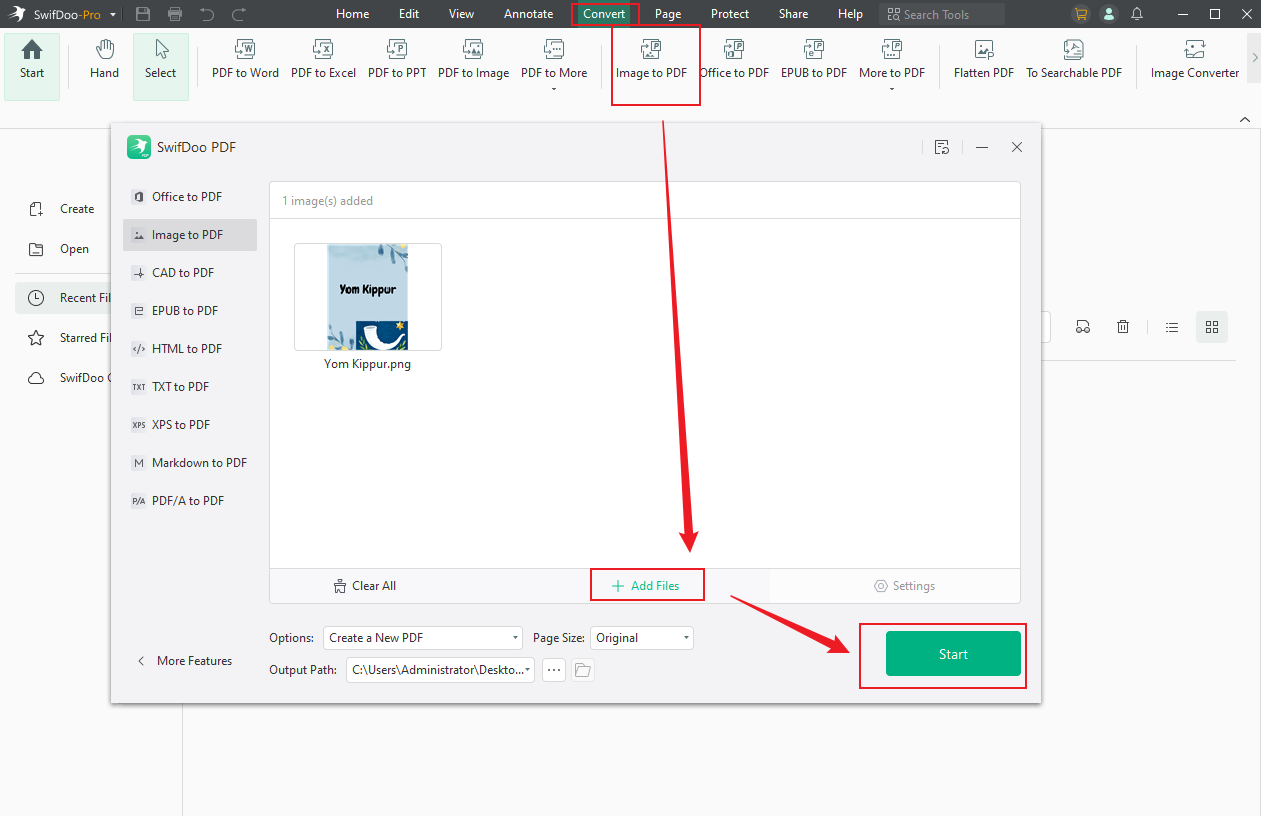This screenshot has width=1261, height=816.
Task: Switch to list view of recent files
Action: click(1171, 326)
